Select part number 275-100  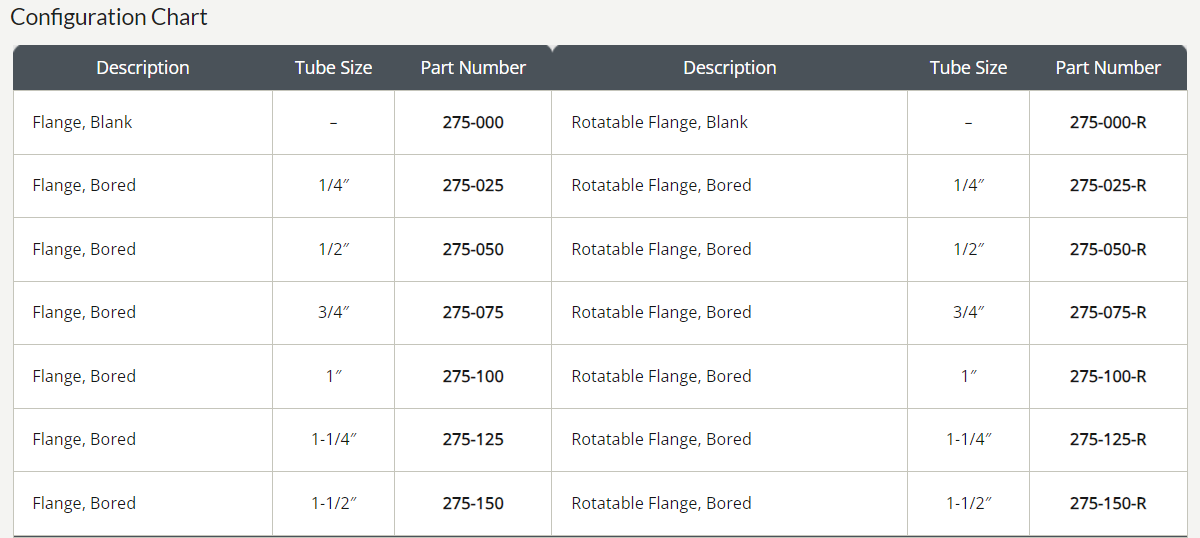coord(473,377)
